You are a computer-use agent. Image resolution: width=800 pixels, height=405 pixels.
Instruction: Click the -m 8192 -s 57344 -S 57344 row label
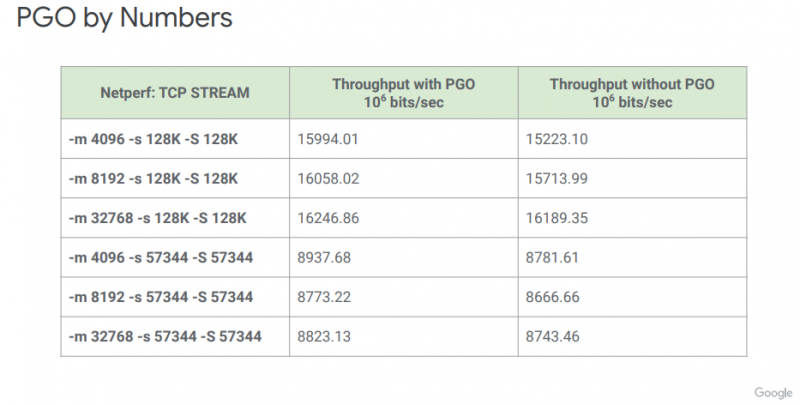(x=161, y=297)
